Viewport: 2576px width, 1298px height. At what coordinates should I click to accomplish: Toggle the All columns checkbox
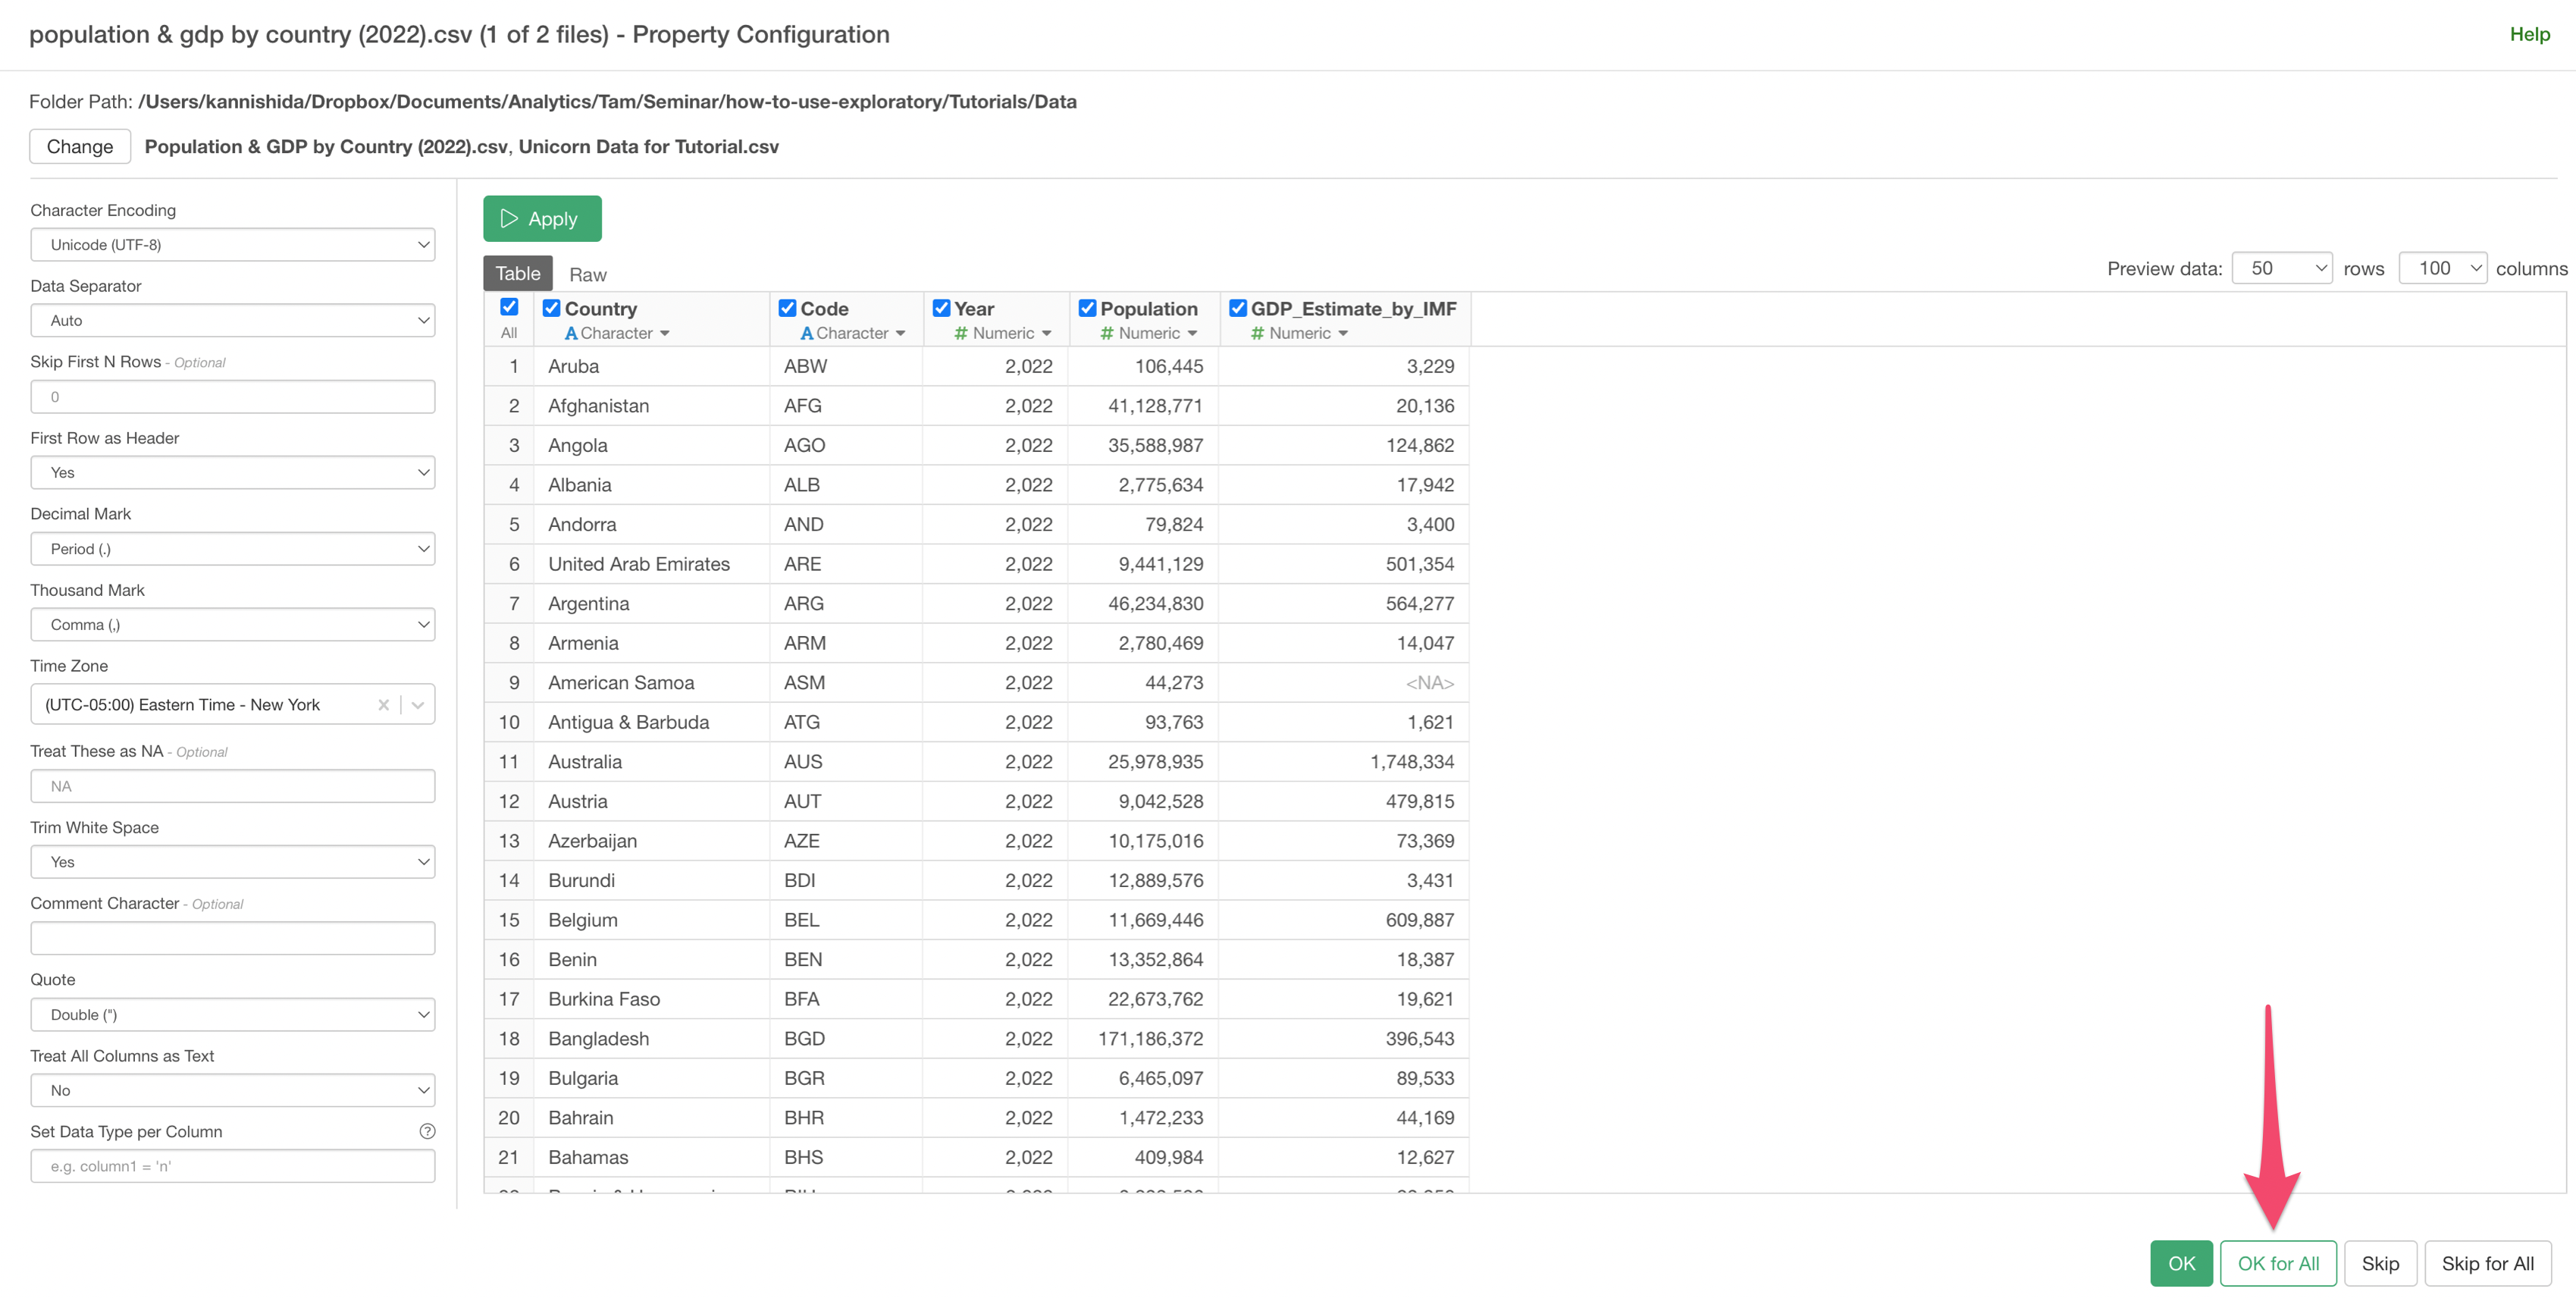(509, 307)
